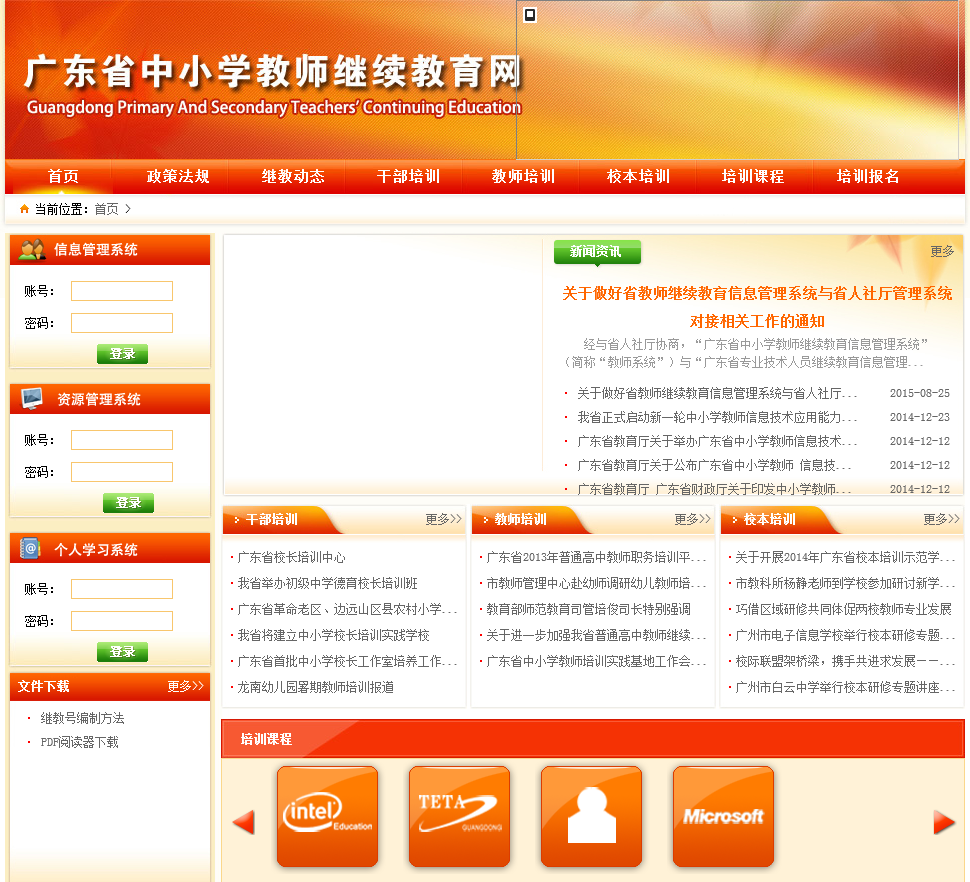
Task: Click the green 新闻资讯 tab
Action: pyautogui.click(x=597, y=252)
